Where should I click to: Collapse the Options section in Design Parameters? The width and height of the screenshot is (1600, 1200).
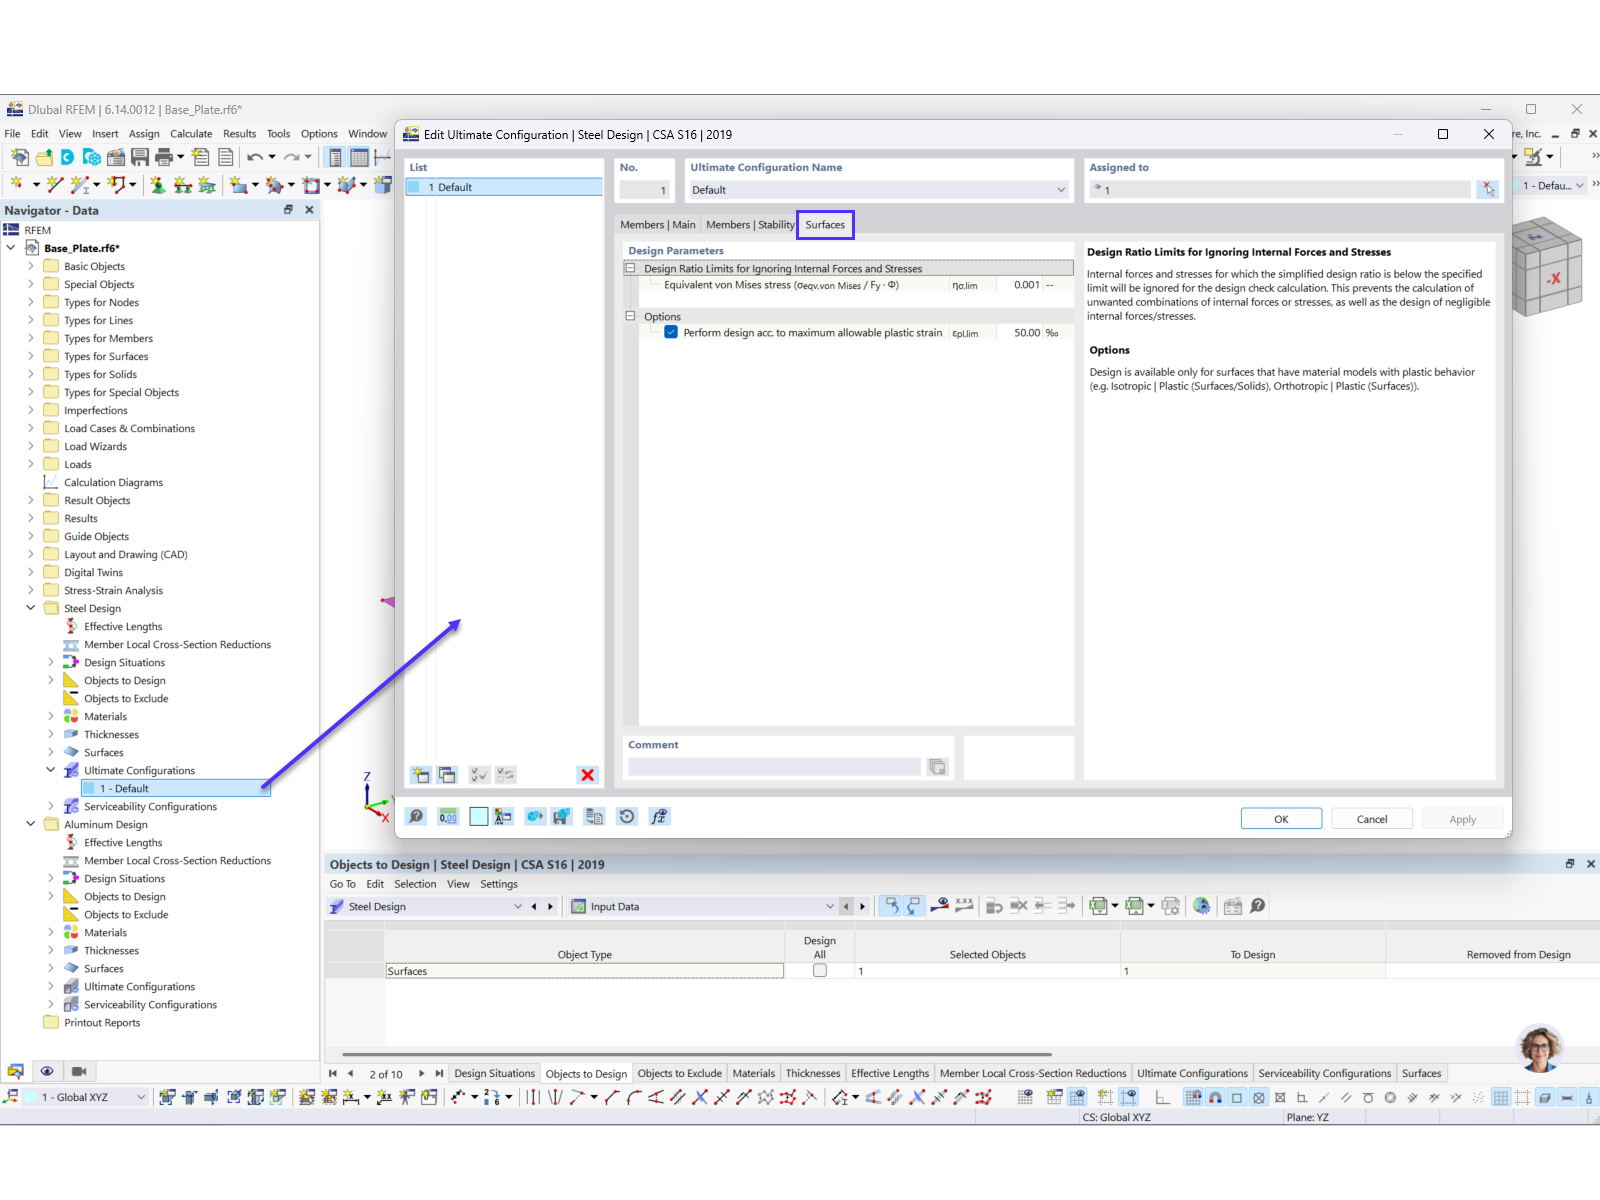pyautogui.click(x=631, y=316)
